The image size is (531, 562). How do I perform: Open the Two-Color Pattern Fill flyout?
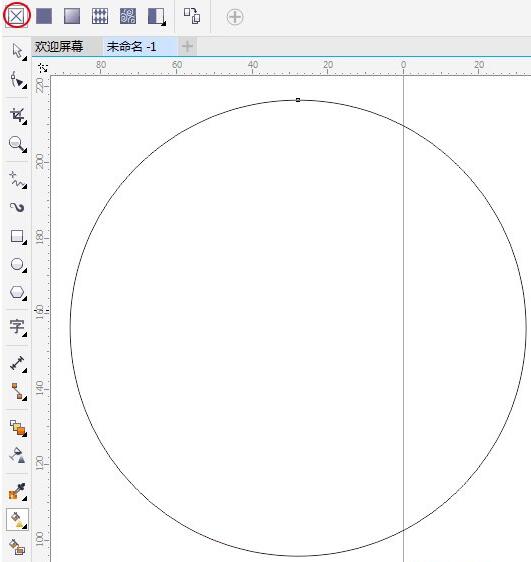pyautogui.click(x=157, y=16)
